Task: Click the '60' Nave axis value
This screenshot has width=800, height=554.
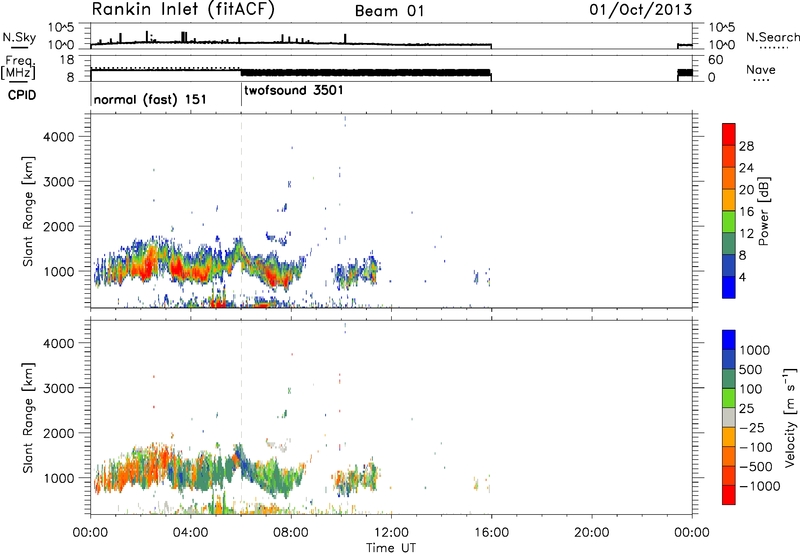Action: click(716, 60)
